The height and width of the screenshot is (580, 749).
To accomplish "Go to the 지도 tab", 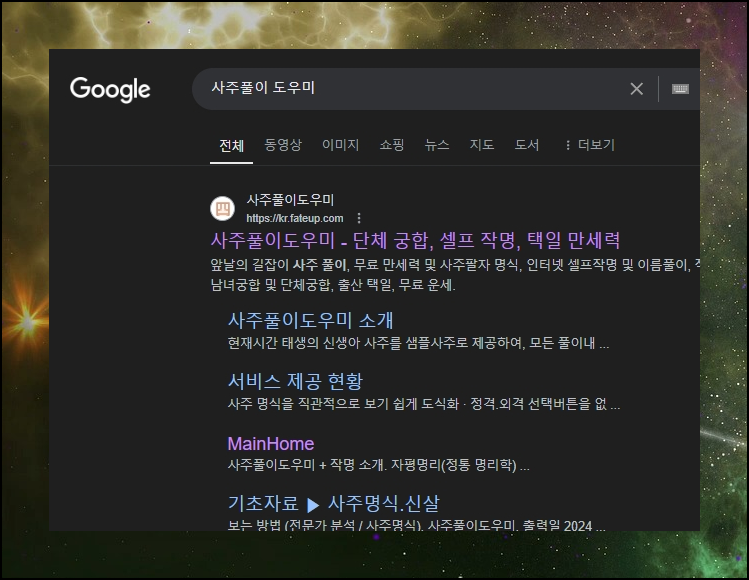I will (482, 145).
